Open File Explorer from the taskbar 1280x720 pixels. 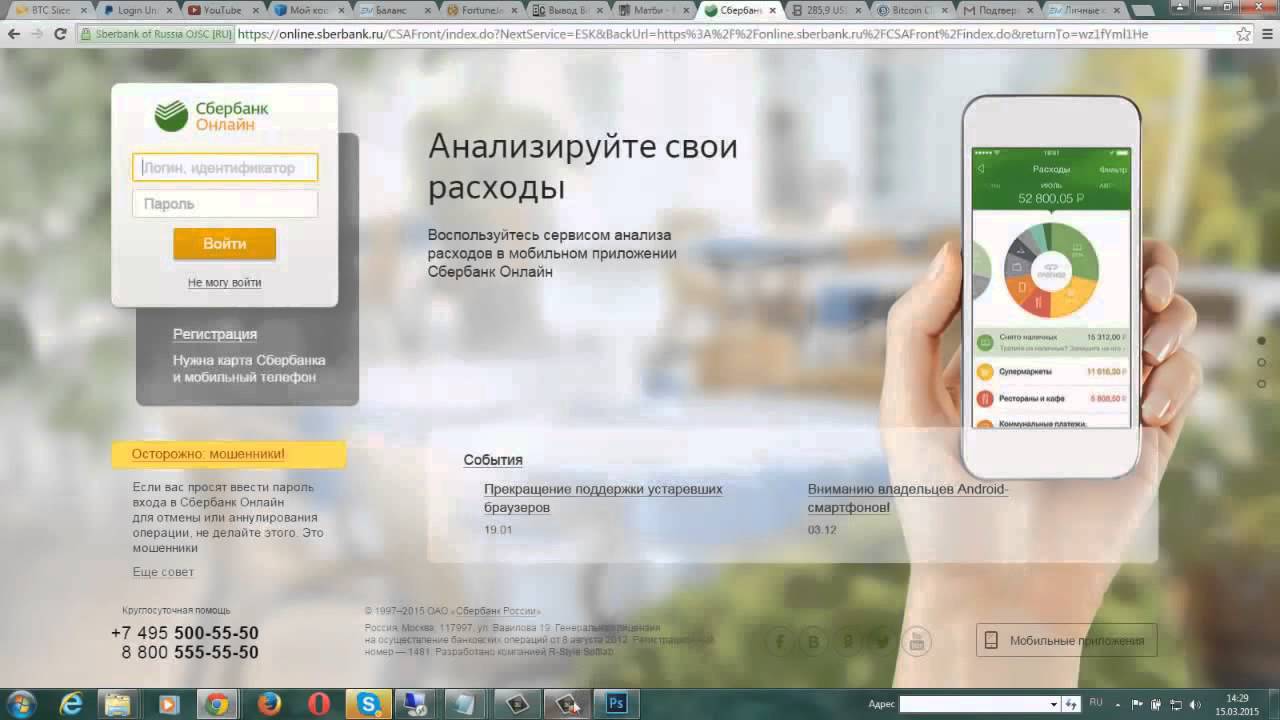[x=118, y=704]
